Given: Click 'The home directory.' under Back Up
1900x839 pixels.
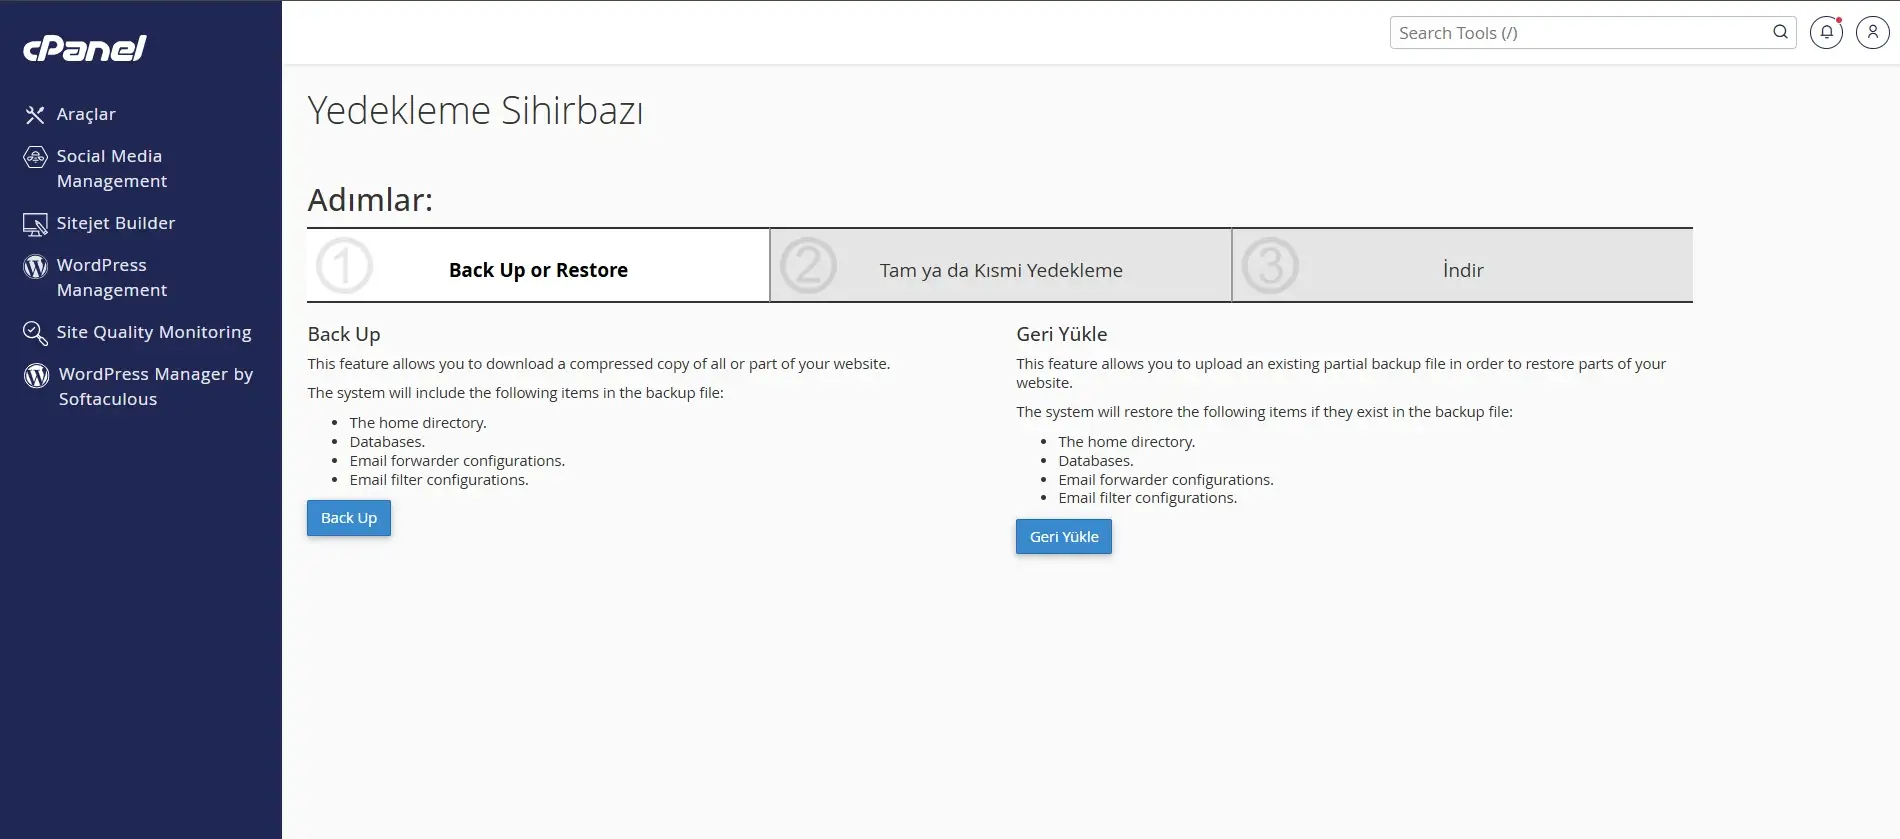Looking at the screenshot, I should [x=418, y=423].
